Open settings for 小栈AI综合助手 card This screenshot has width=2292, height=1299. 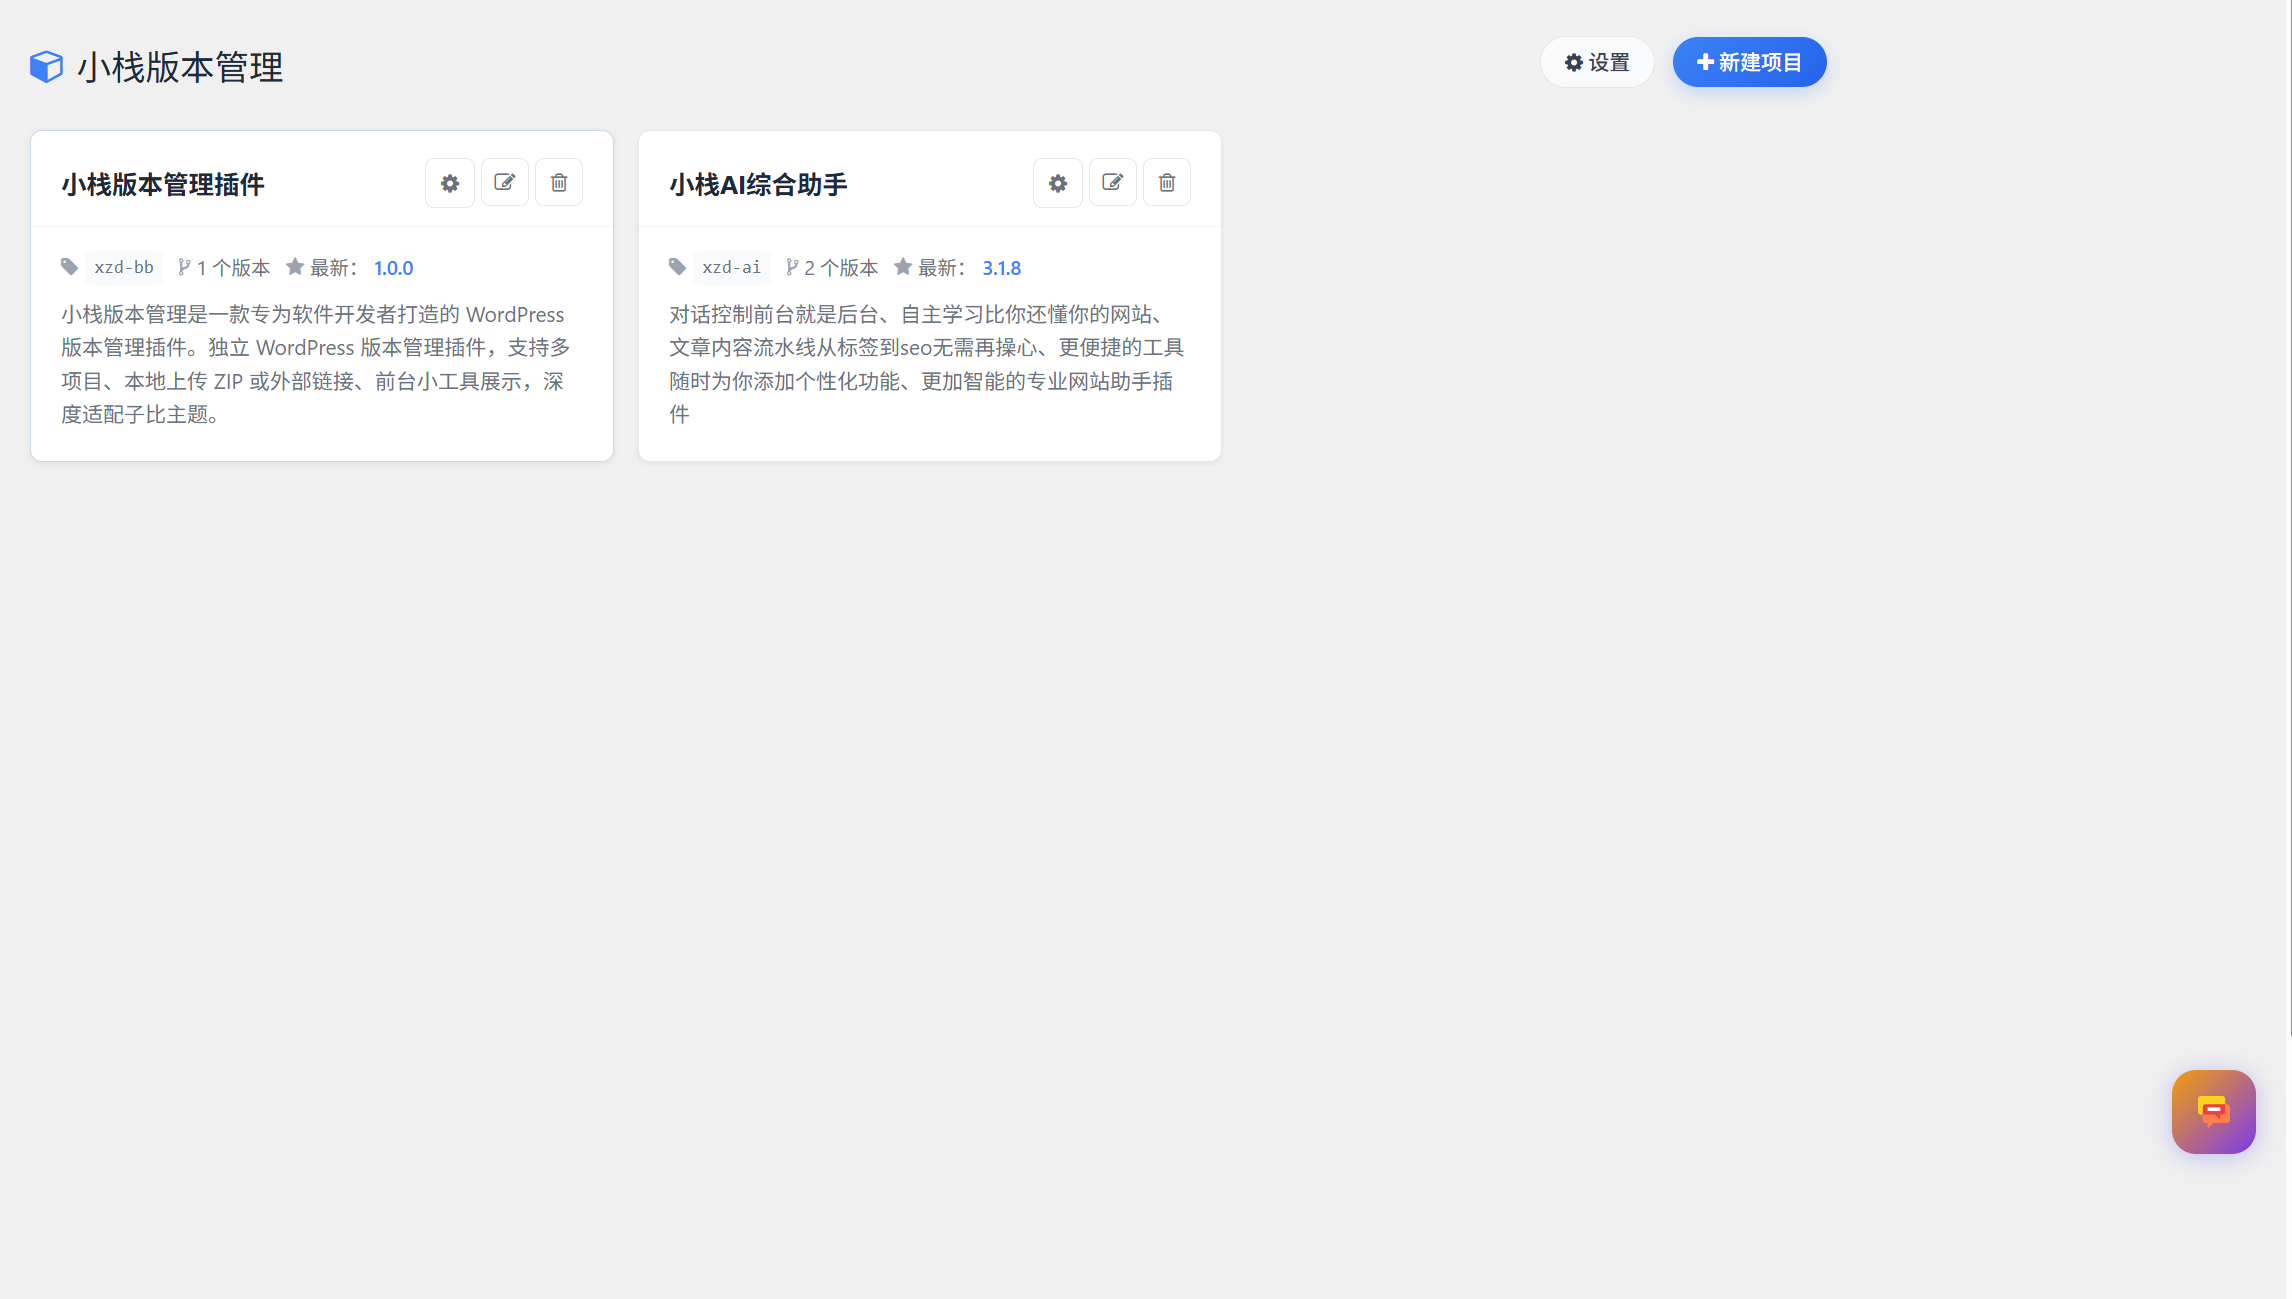(x=1058, y=183)
